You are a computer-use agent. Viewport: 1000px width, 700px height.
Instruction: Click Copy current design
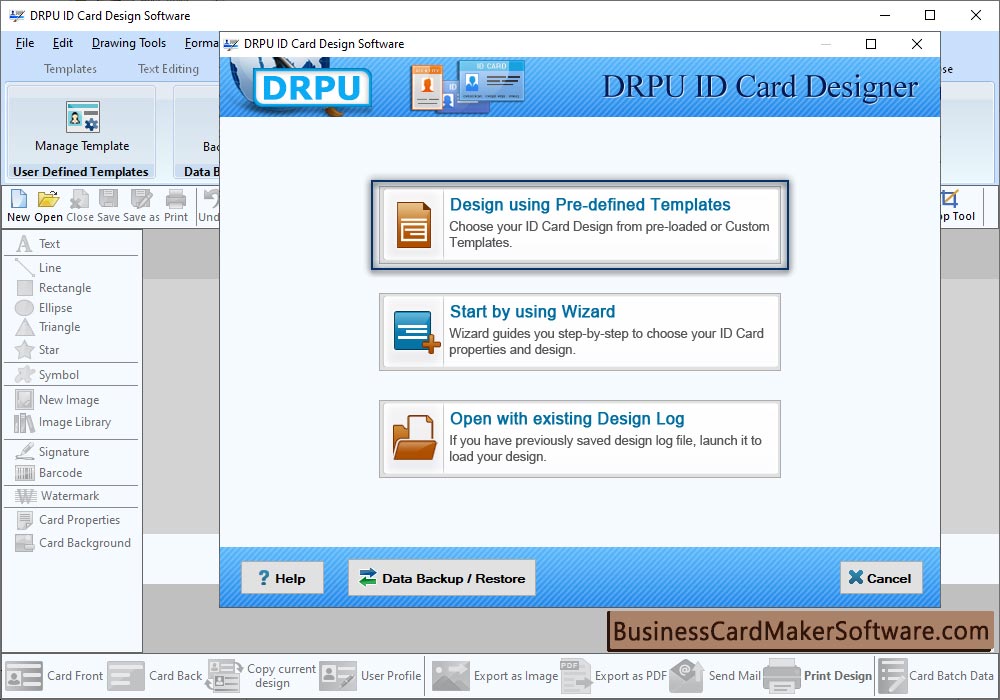261,676
